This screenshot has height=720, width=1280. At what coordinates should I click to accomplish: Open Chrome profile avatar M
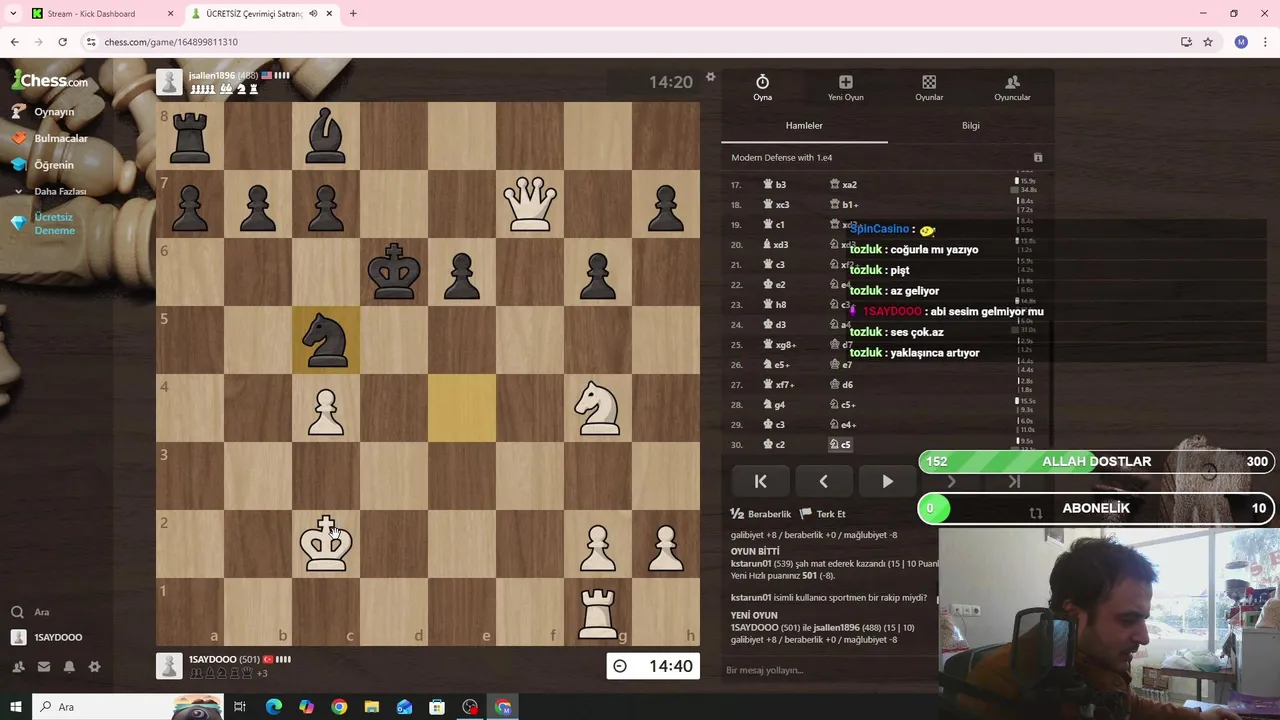point(1241,42)
